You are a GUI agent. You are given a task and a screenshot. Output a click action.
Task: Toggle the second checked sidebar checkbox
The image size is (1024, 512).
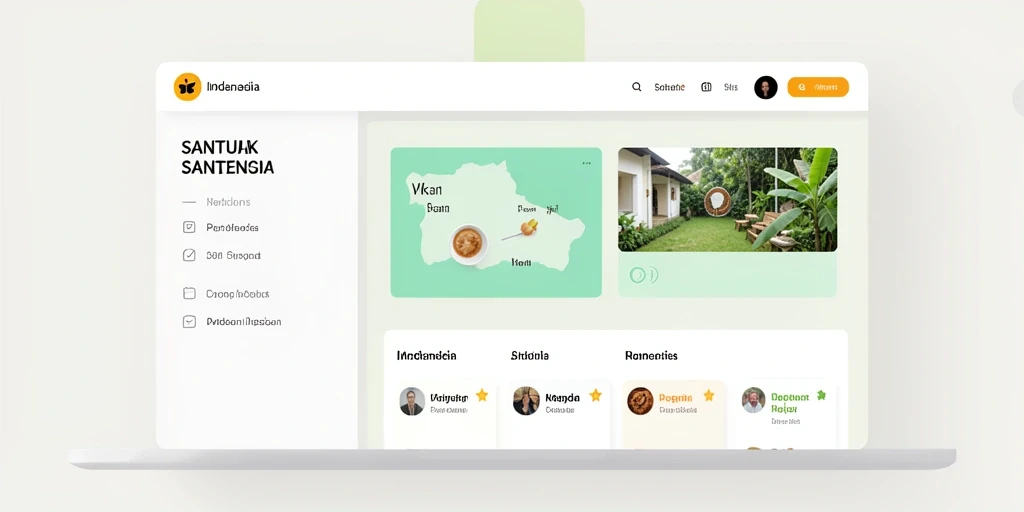point(189,255)
